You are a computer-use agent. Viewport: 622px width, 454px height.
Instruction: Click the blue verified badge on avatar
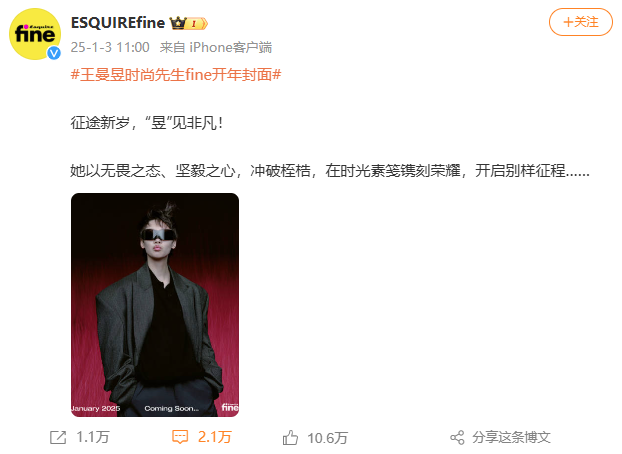pyautogui.click(x=54, y=53)
